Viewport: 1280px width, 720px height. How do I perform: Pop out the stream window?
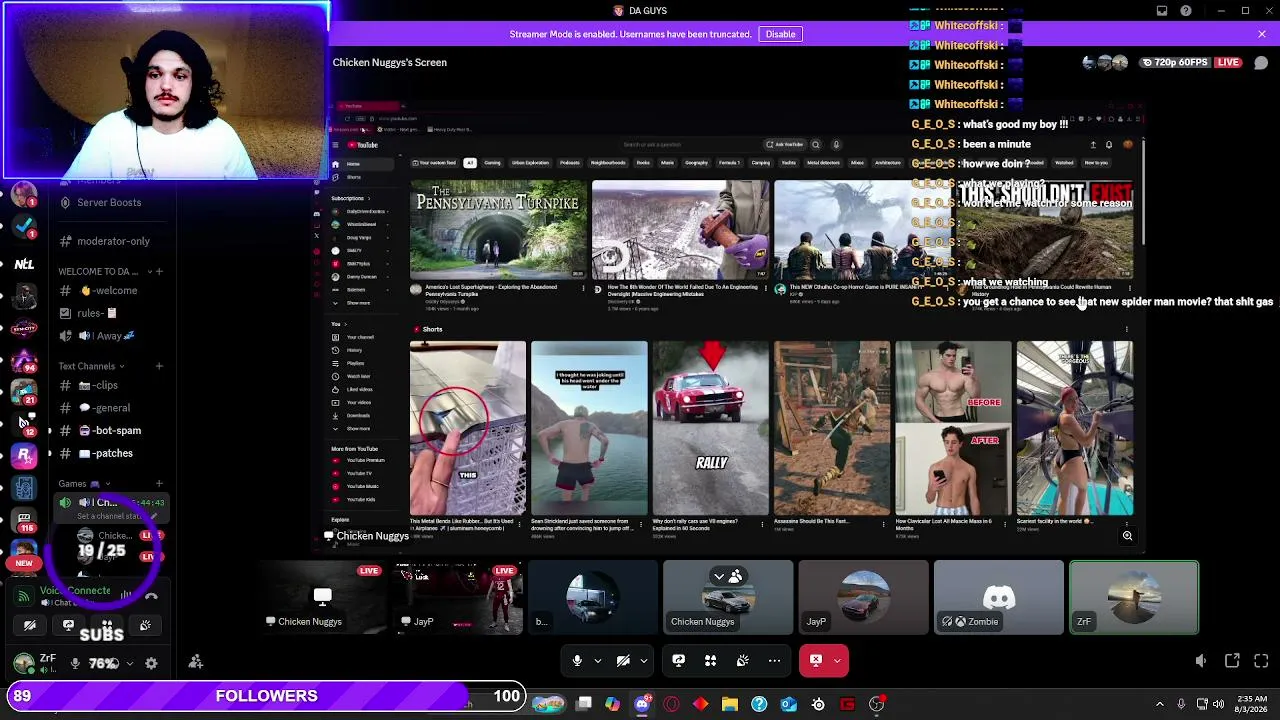(1232, 661)
